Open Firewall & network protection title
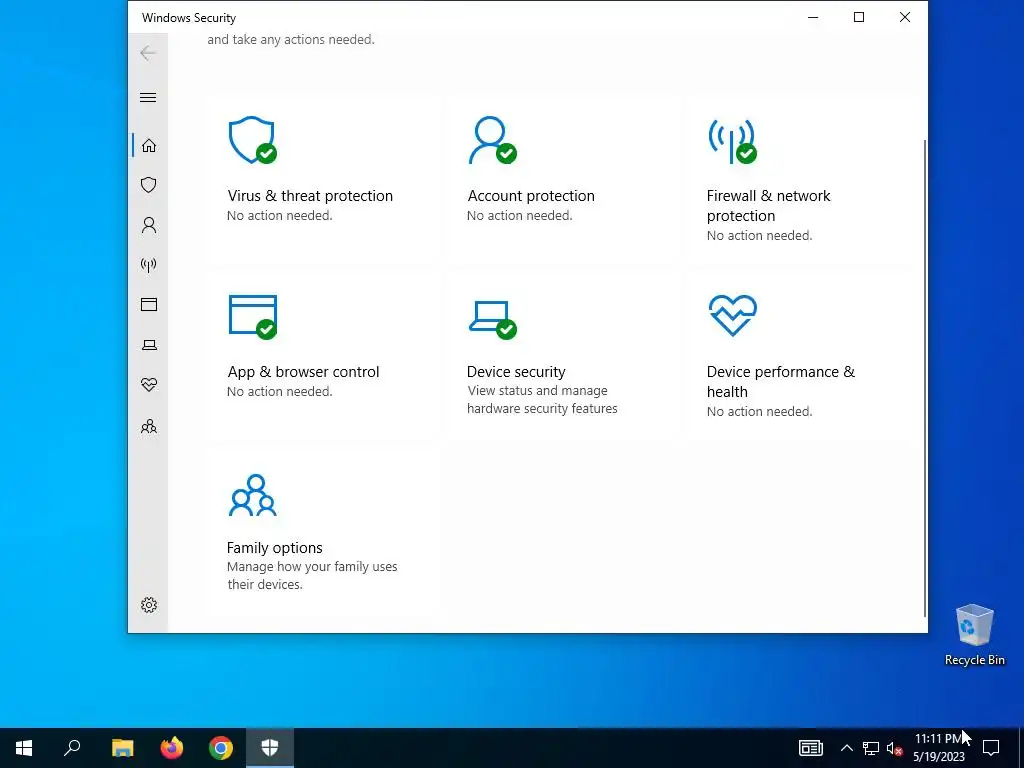Image resolution: width=1024 pixels, height=768 pixels. [768, 206]
